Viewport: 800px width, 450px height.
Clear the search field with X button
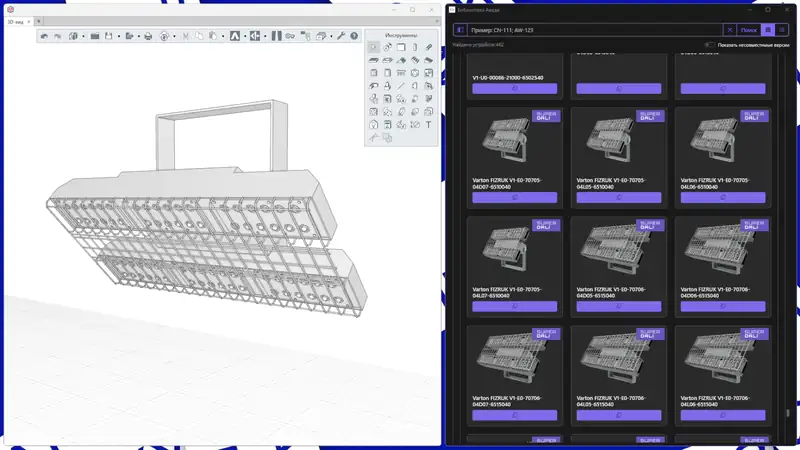(x=730, y=30)
